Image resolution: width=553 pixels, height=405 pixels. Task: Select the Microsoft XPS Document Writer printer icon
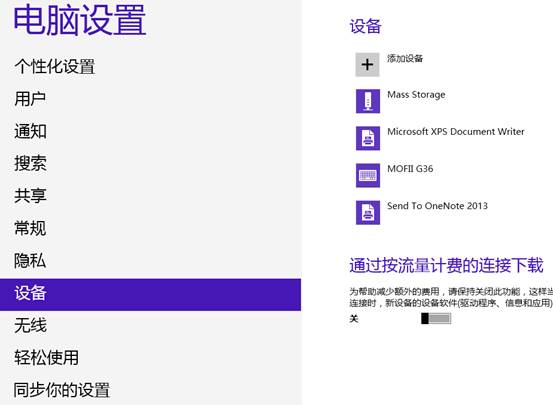[367, 138]
